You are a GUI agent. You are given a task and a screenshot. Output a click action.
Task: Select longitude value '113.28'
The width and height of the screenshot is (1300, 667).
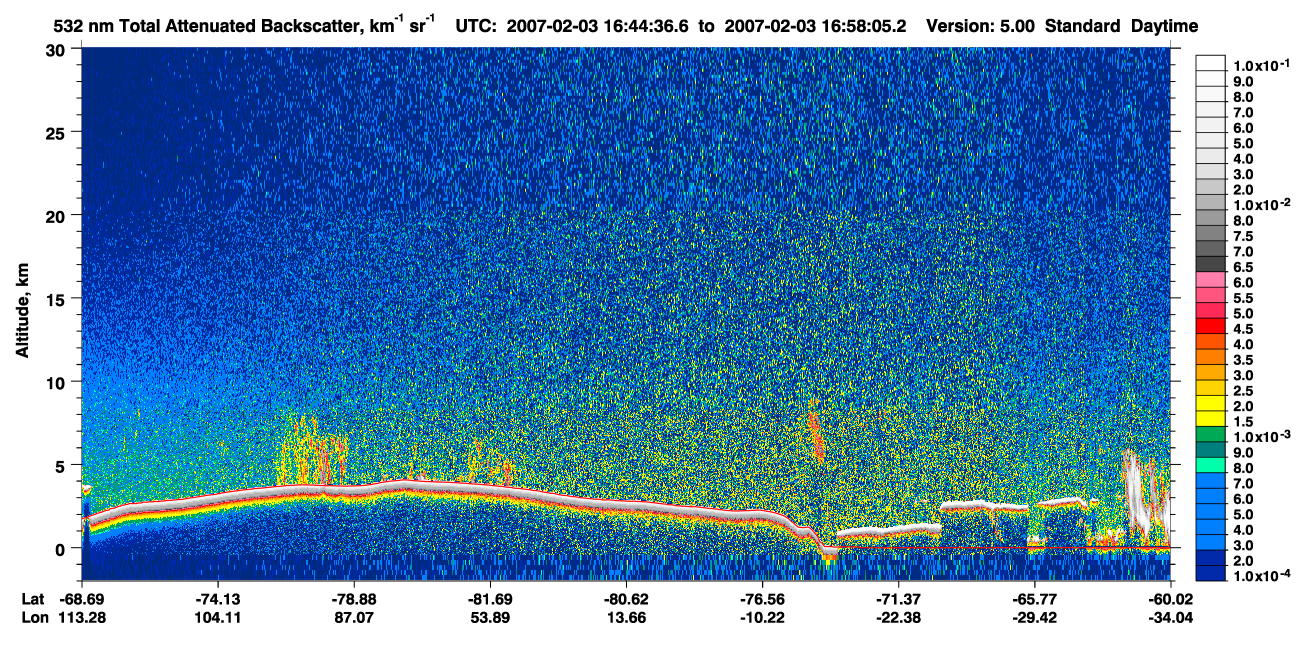pos(83,617)
